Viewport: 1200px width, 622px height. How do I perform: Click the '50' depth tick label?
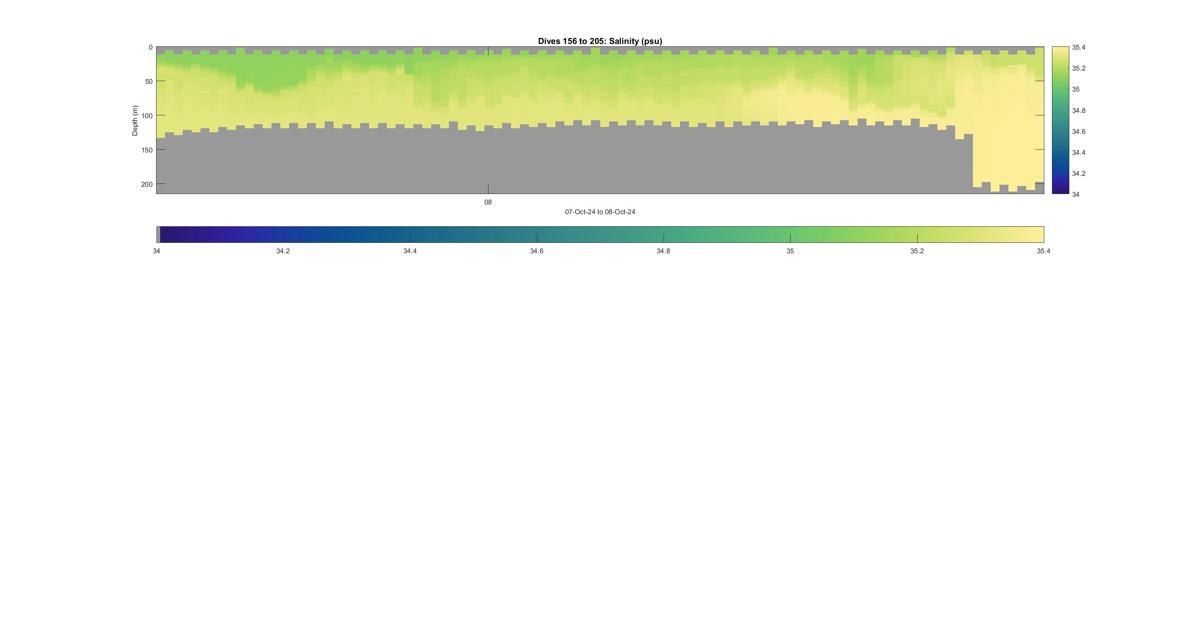pyautogui.click(x=148, y=82)
